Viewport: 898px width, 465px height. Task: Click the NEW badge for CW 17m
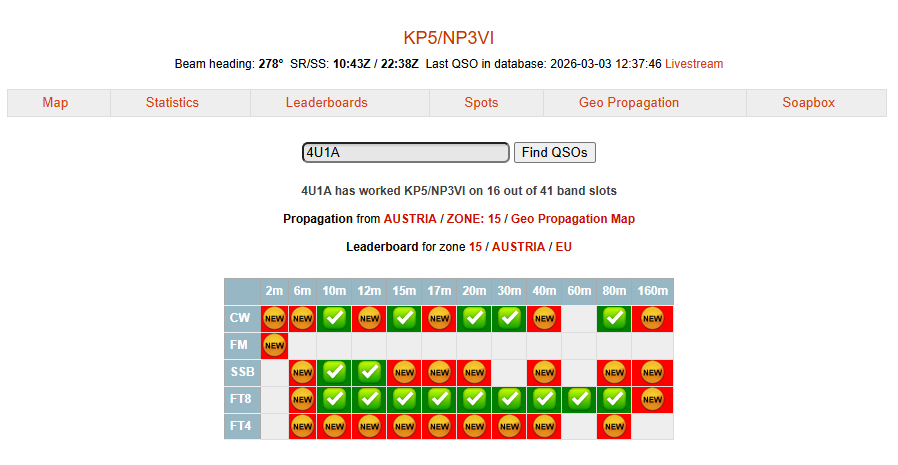[439, 318]
